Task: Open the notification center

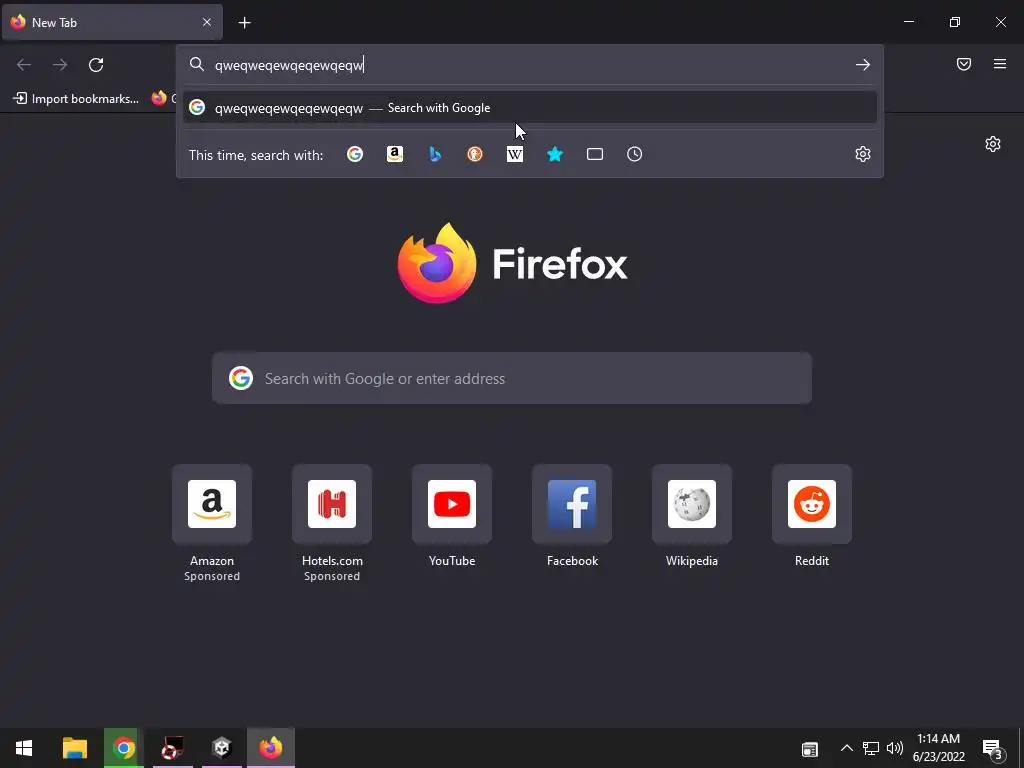Action: 992,749
